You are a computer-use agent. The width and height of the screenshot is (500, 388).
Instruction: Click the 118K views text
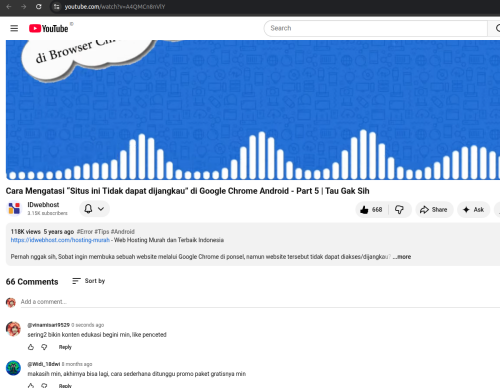pos(26,232)
